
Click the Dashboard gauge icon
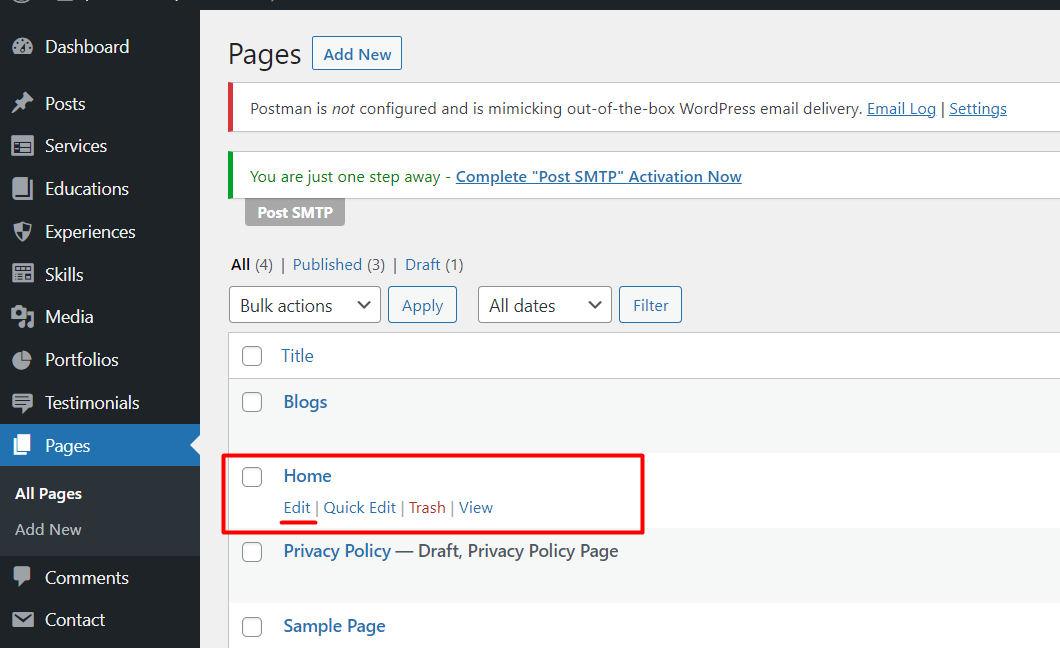(x=22, y=47)
